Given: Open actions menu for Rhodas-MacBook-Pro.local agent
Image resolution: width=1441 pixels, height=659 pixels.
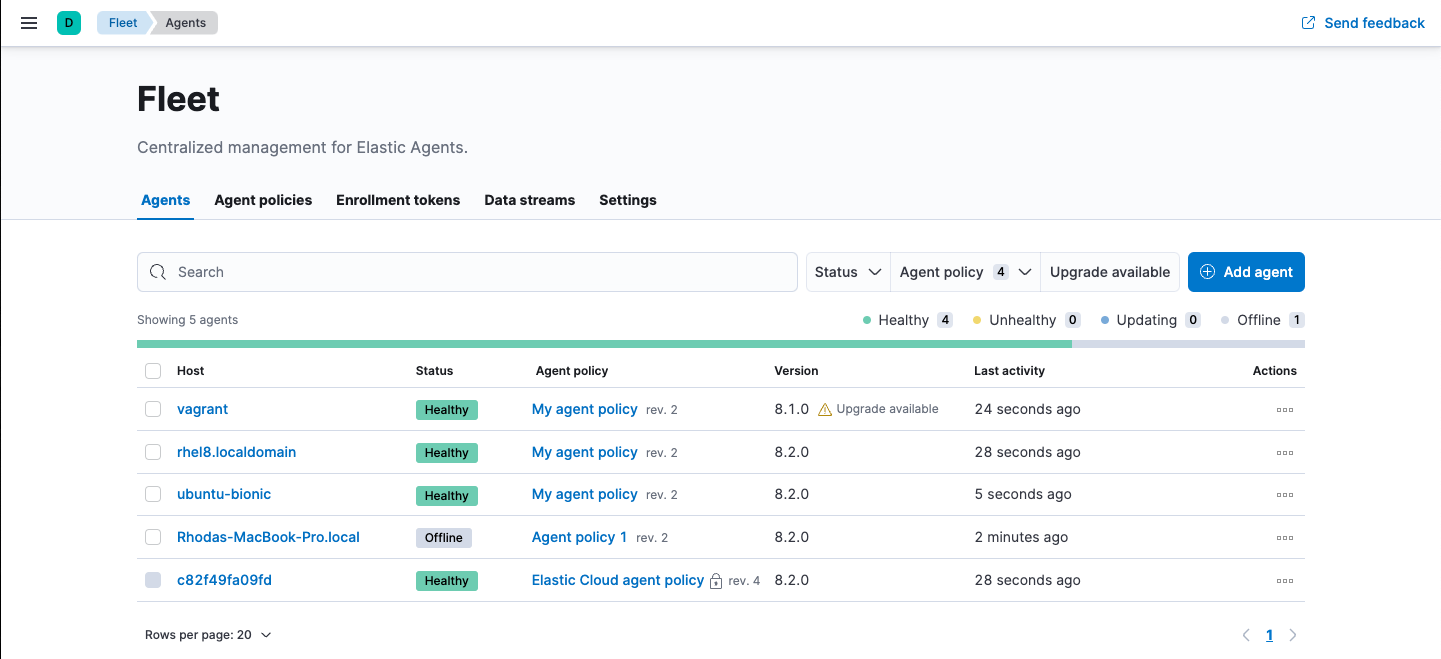Looking at the screenshot, I should (x=1284, y=538).
